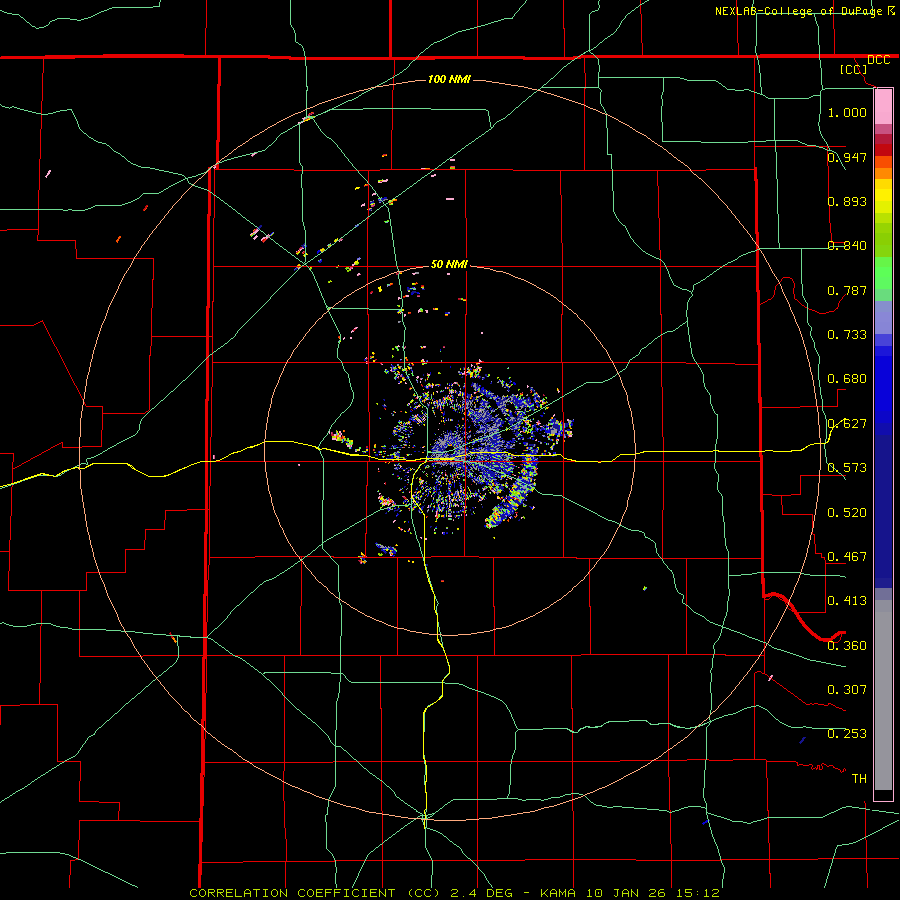Select the 0.520 legend value
Screen dimensions: 900x900
847,512
